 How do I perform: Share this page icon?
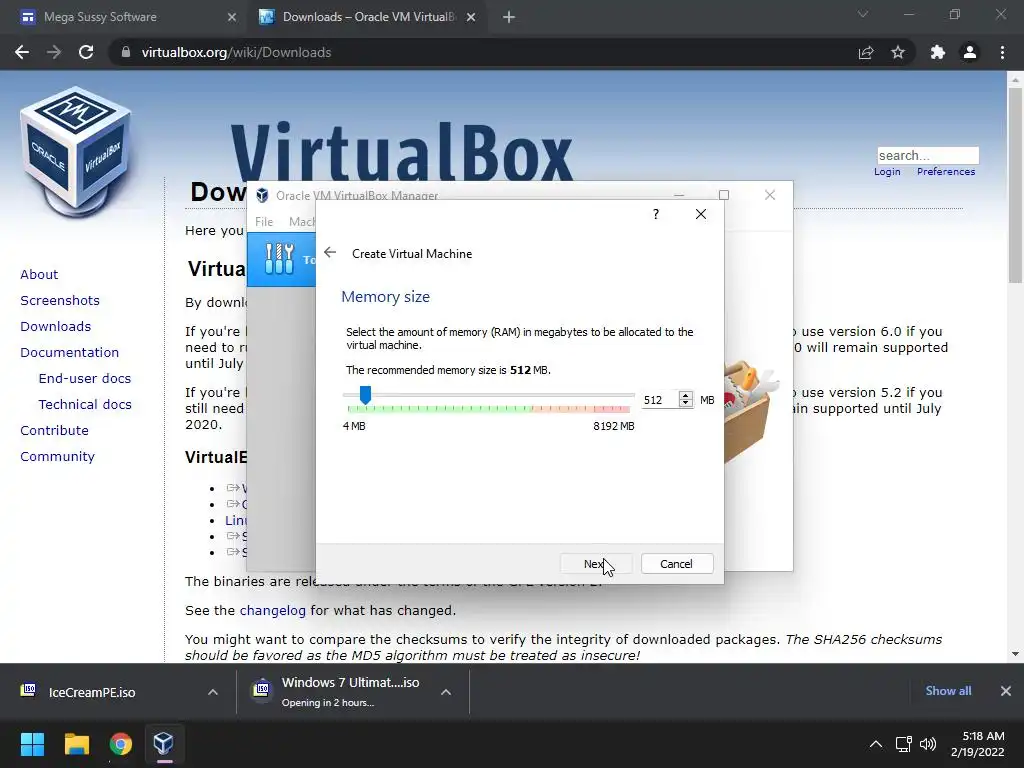(x=866, y=52)
